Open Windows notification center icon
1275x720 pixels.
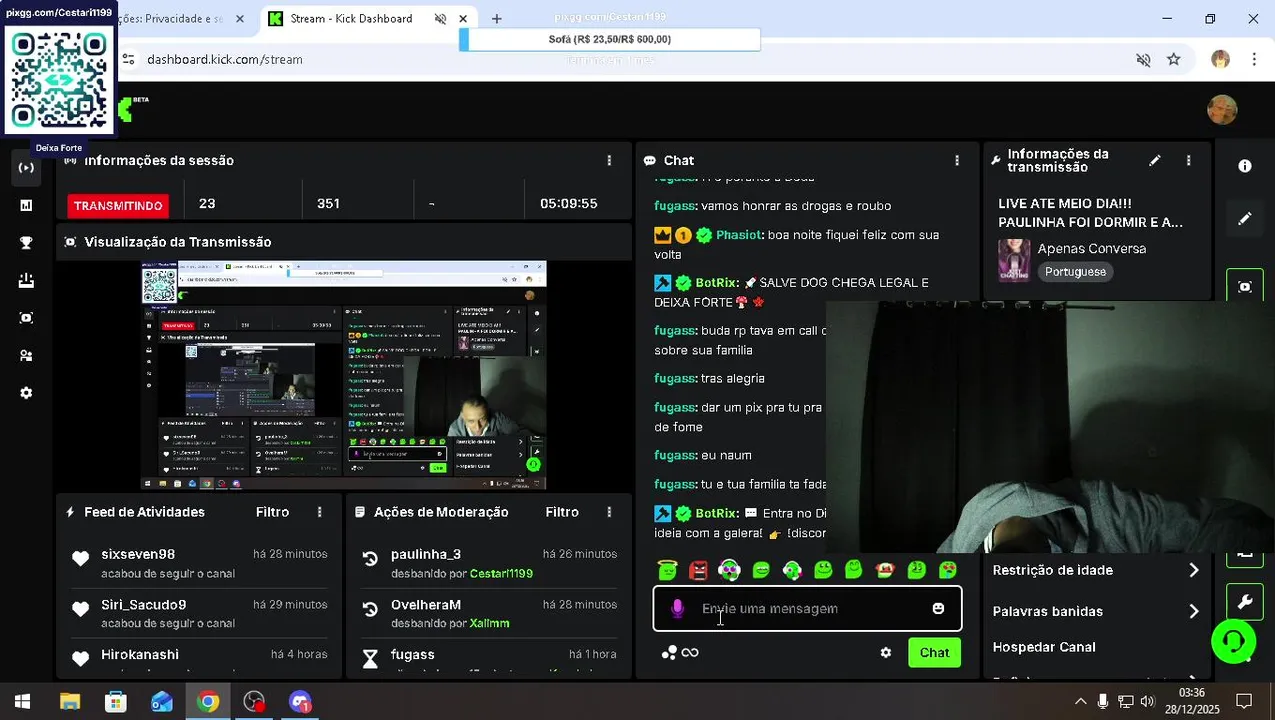1244,702
